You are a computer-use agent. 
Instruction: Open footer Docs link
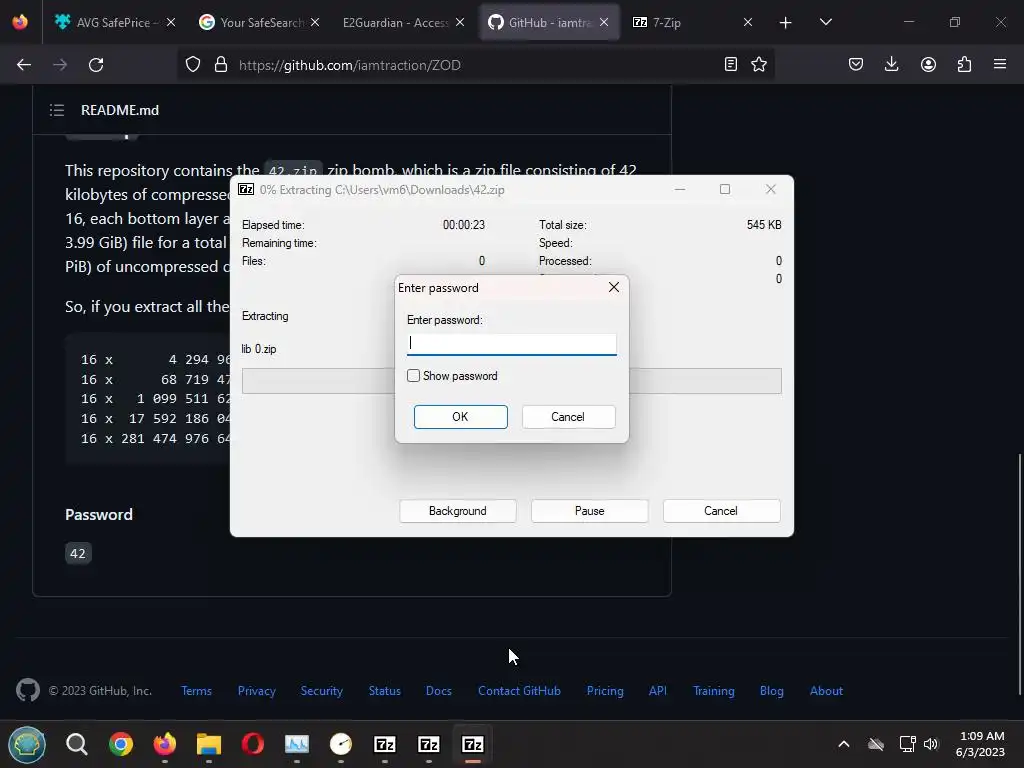(438, 691)
